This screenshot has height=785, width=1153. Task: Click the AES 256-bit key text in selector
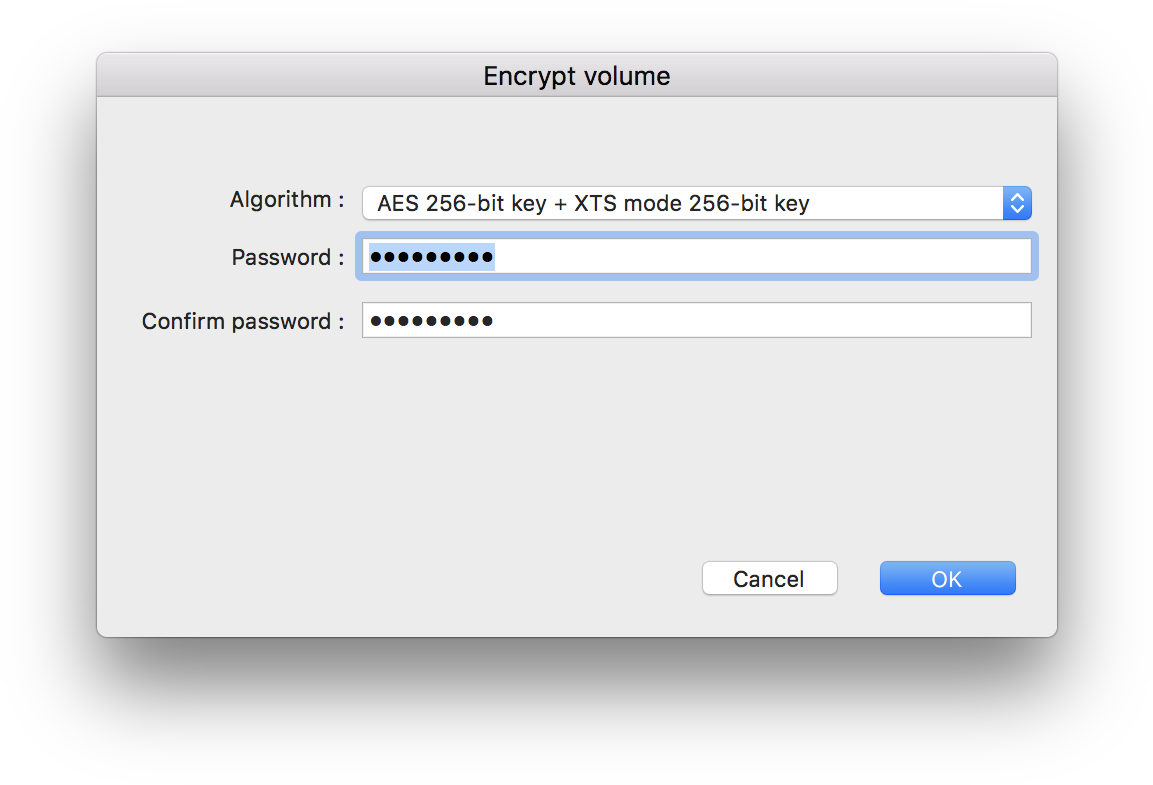[462, 203]
